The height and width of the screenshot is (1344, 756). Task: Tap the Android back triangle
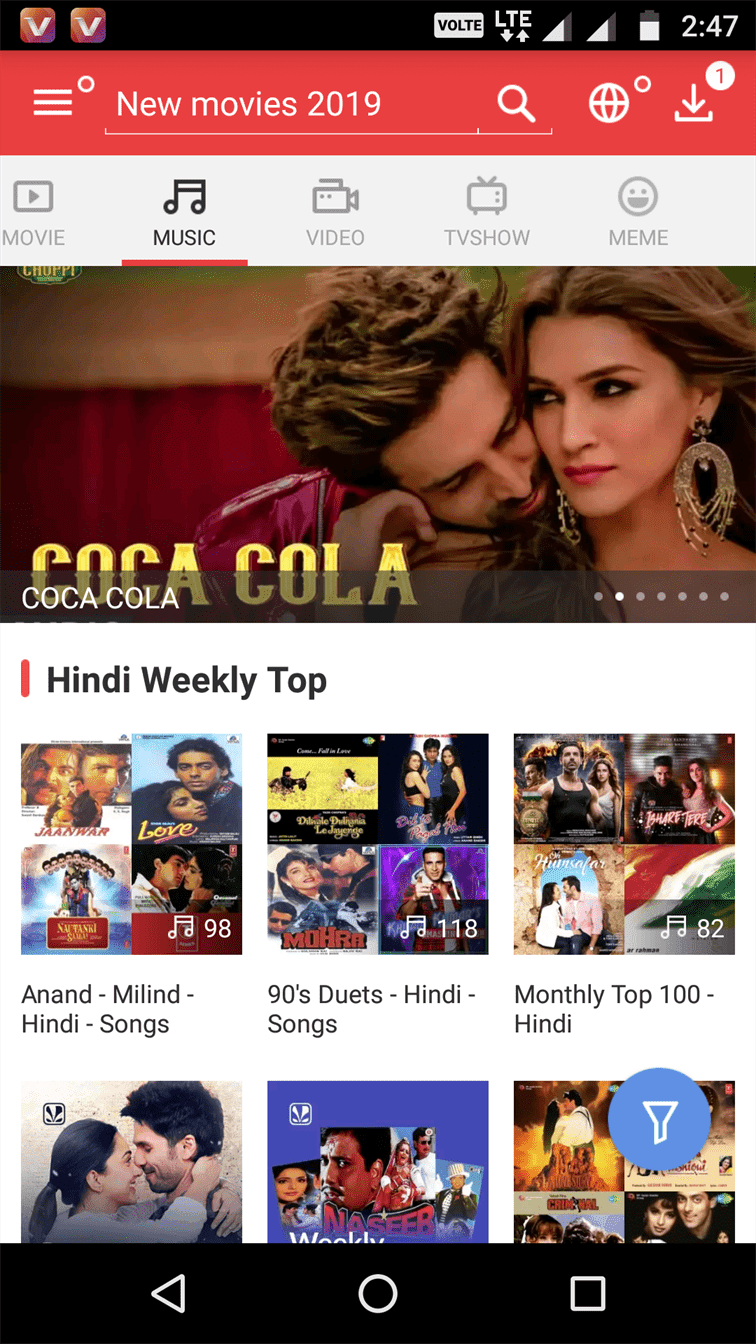(x=168, y=1294)
